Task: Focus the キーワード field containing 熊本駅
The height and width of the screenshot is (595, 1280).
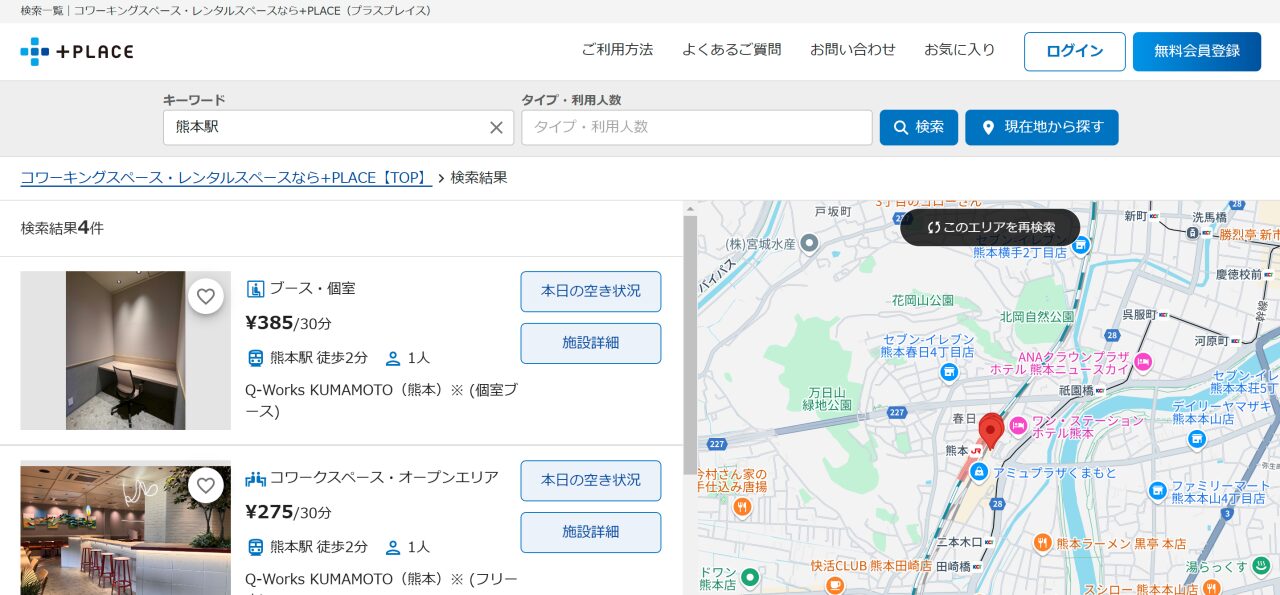Action: tap(338, 128)
